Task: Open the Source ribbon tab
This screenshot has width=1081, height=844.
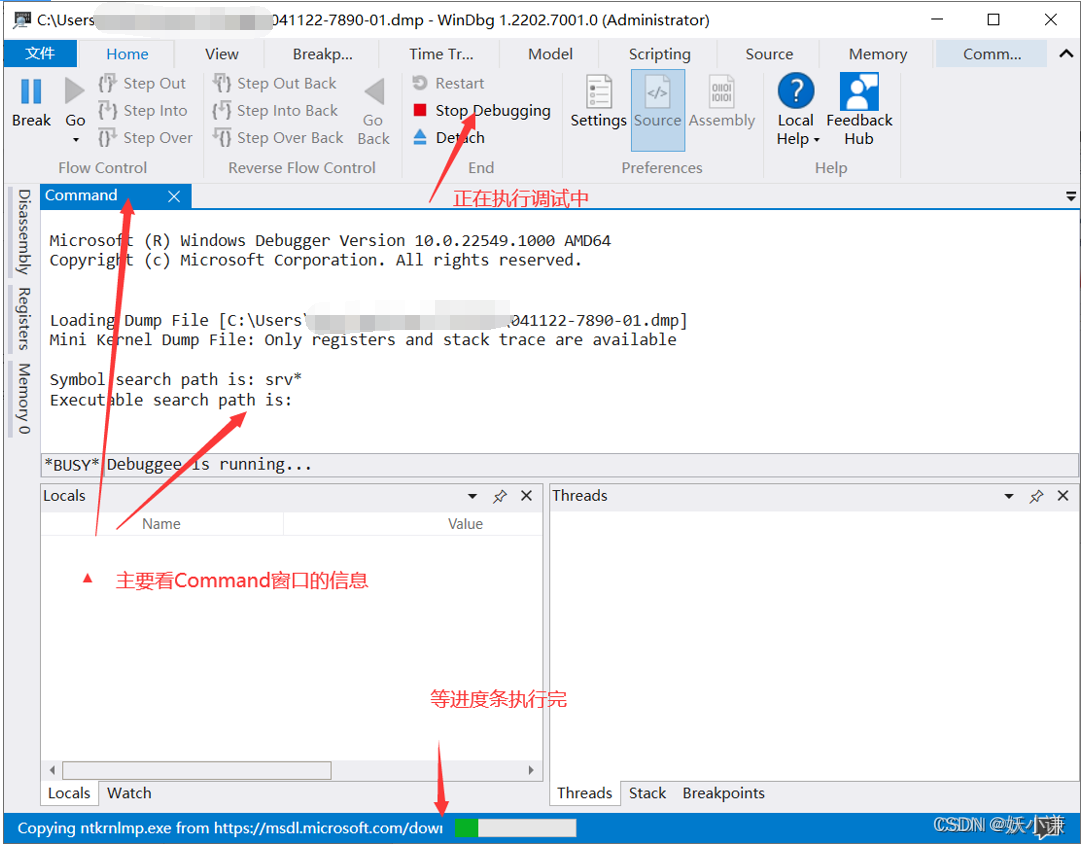Action: (769, 54)
